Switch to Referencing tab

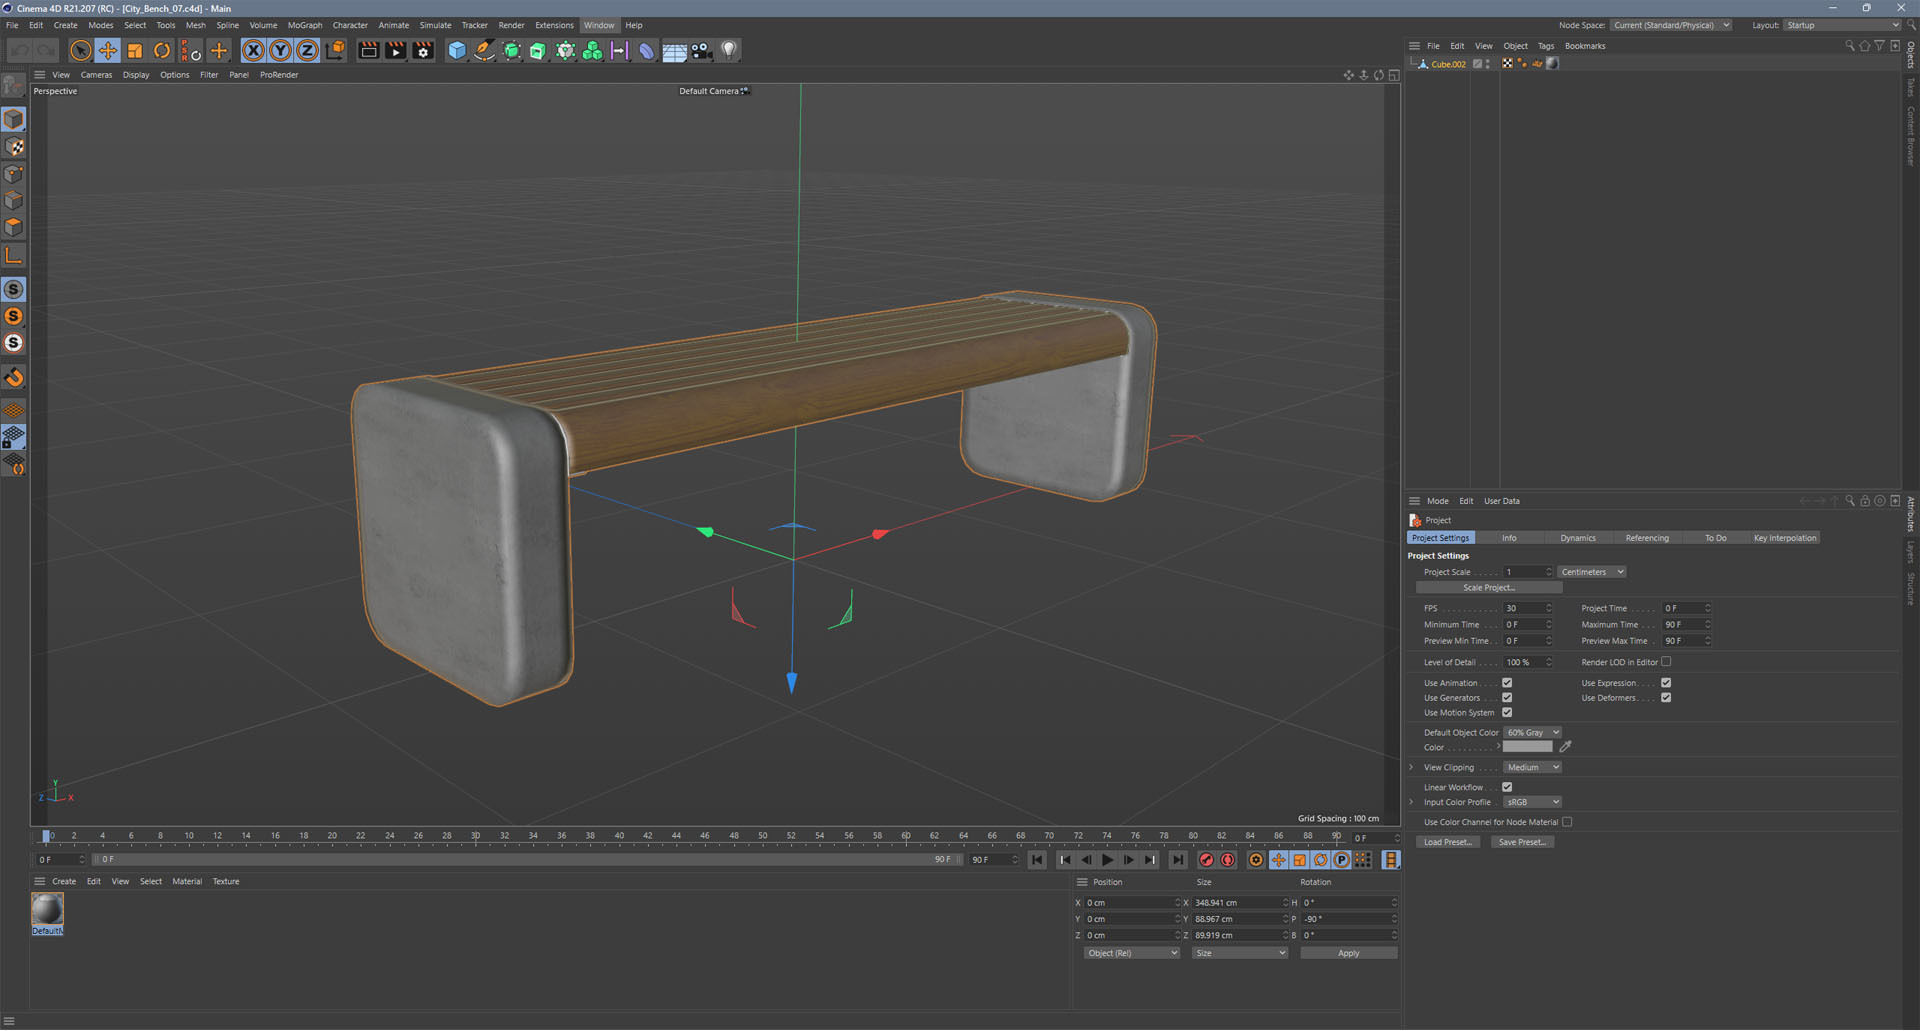1647,538
